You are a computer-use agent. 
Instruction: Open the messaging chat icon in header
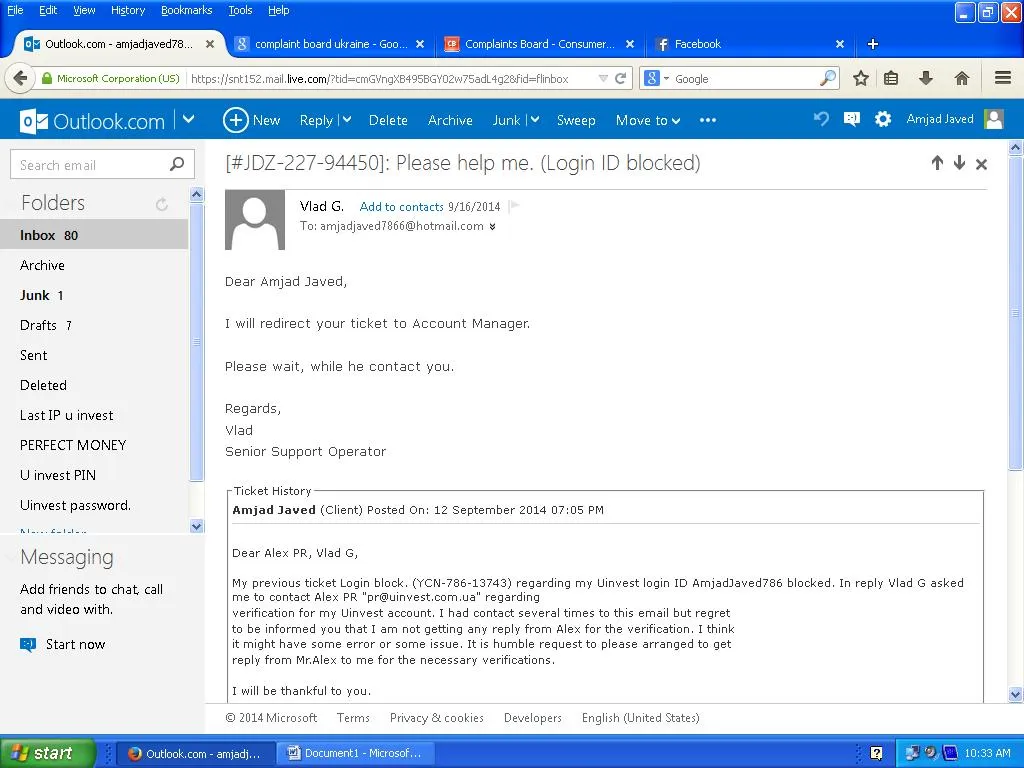coord(852,119)
